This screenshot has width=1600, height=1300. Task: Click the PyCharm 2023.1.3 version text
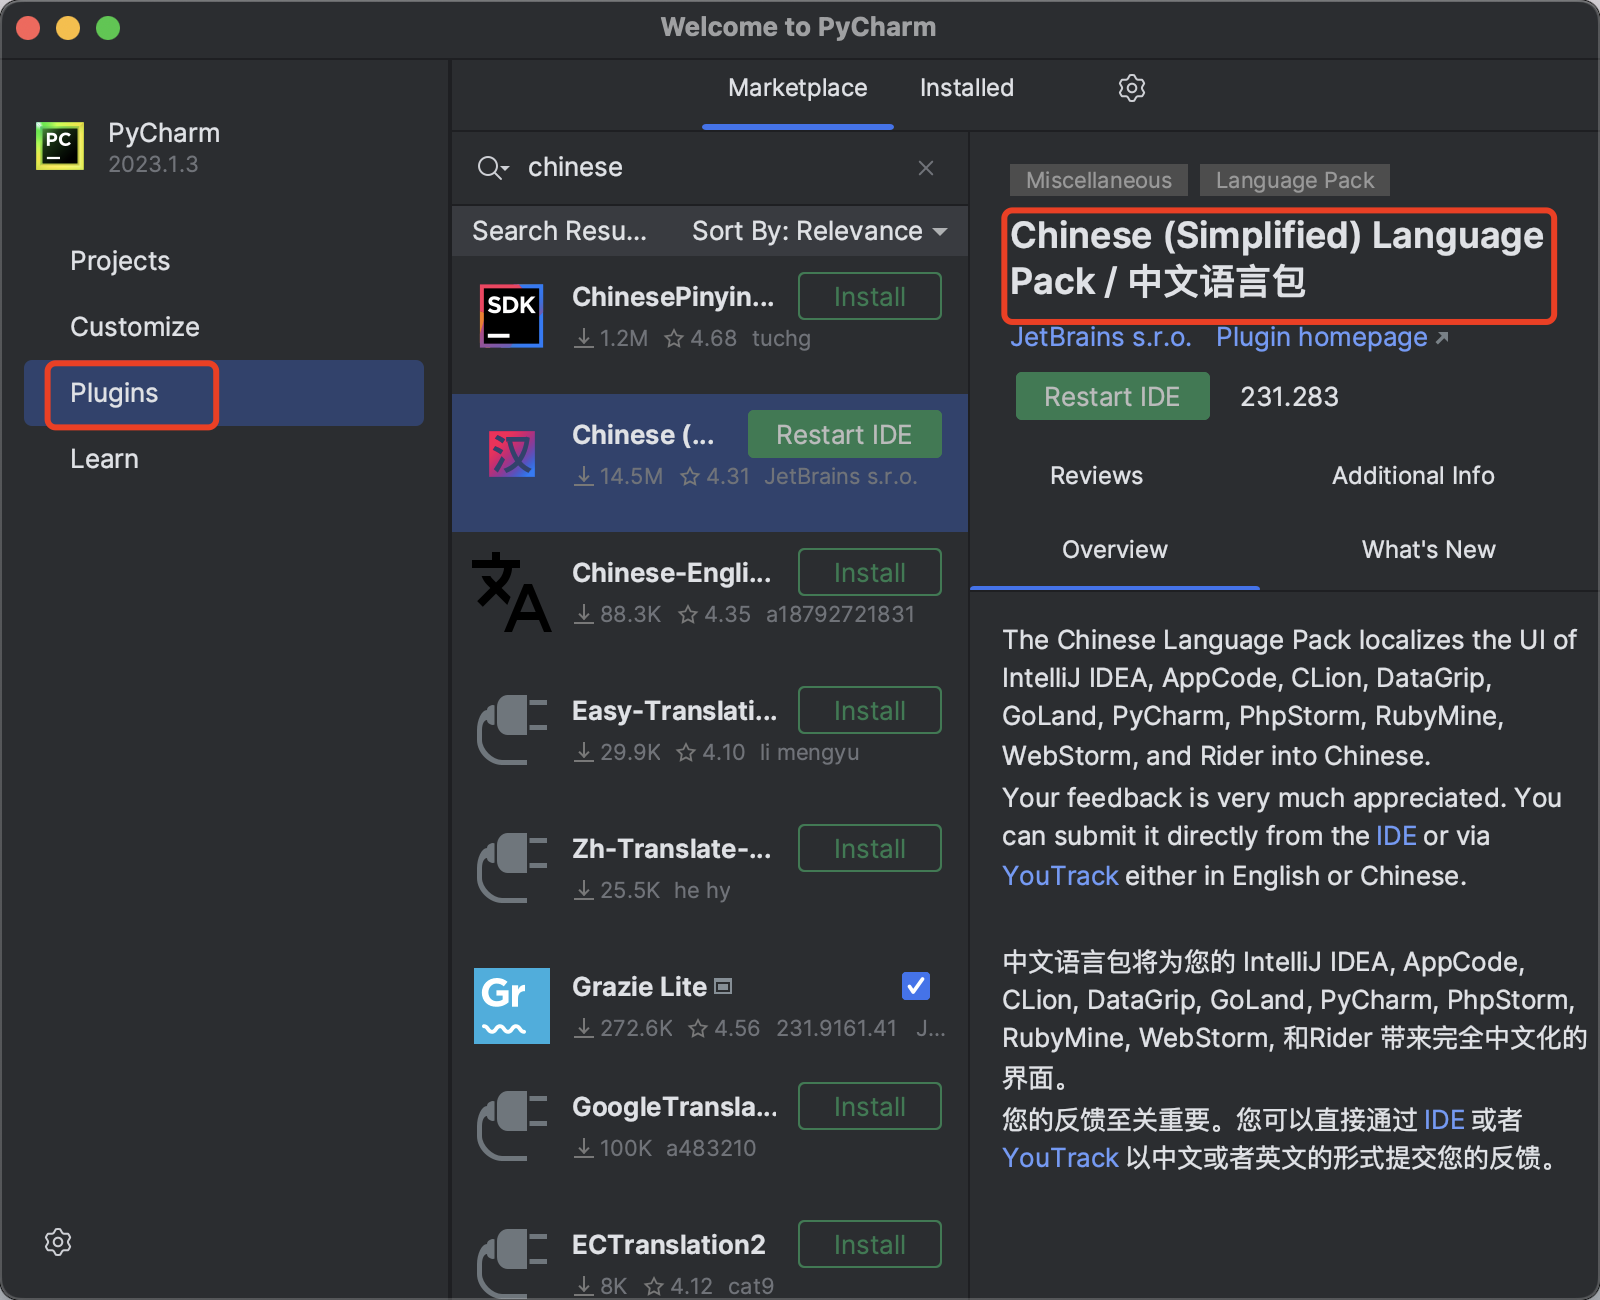(x=153, y=164)
